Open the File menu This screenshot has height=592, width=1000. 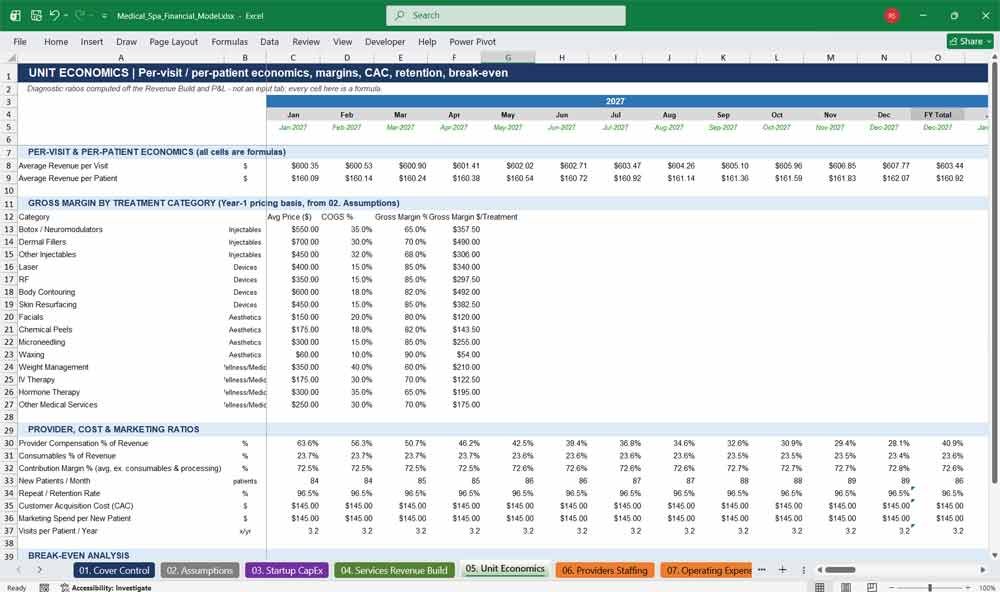point(20,41)
